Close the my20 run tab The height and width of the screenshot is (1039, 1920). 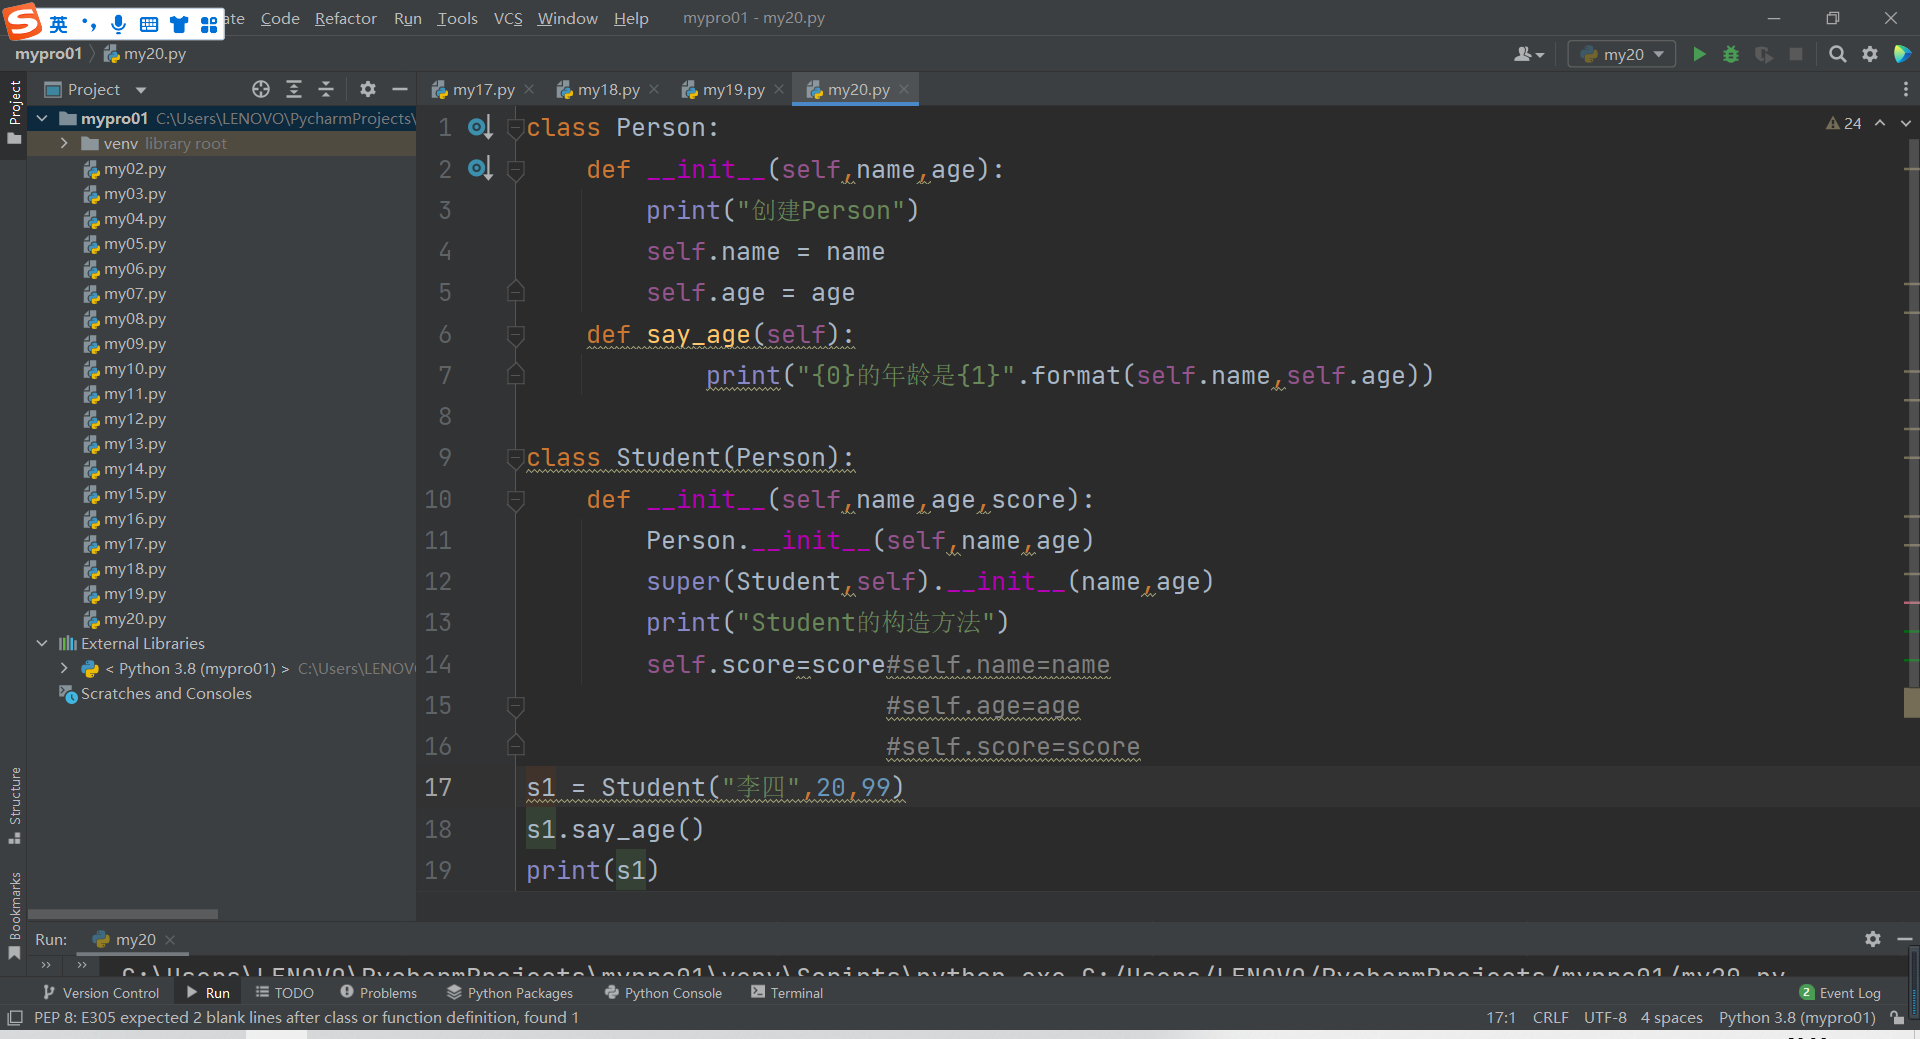[x=170, y=940]
